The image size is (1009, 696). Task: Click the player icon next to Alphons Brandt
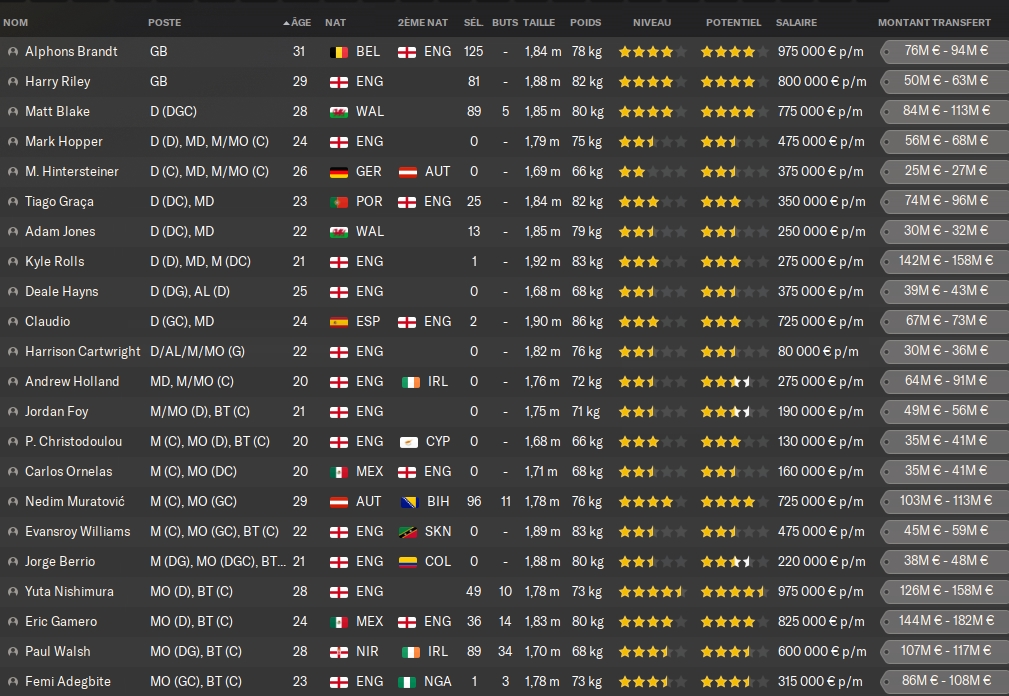click(12, 51)
